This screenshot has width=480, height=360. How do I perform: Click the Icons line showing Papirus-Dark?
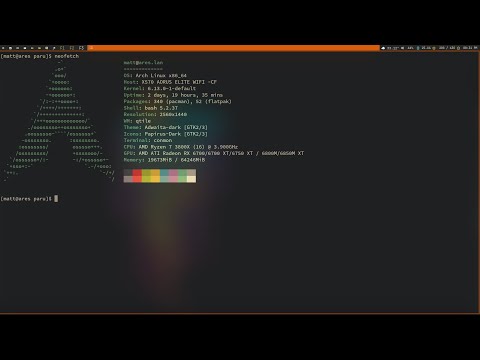(x=166, y=134)
